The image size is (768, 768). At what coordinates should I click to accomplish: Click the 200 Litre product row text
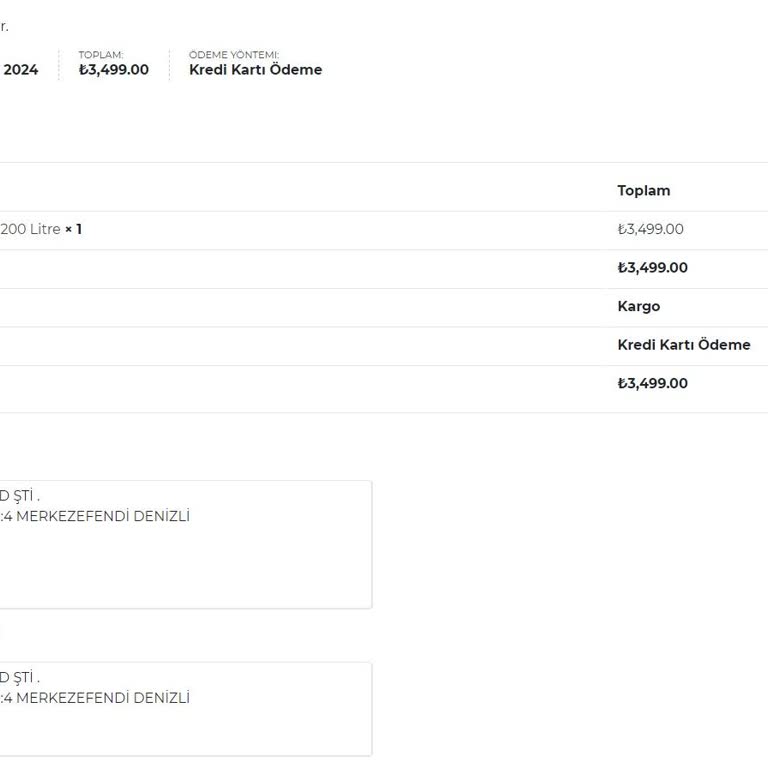[30, 229]
